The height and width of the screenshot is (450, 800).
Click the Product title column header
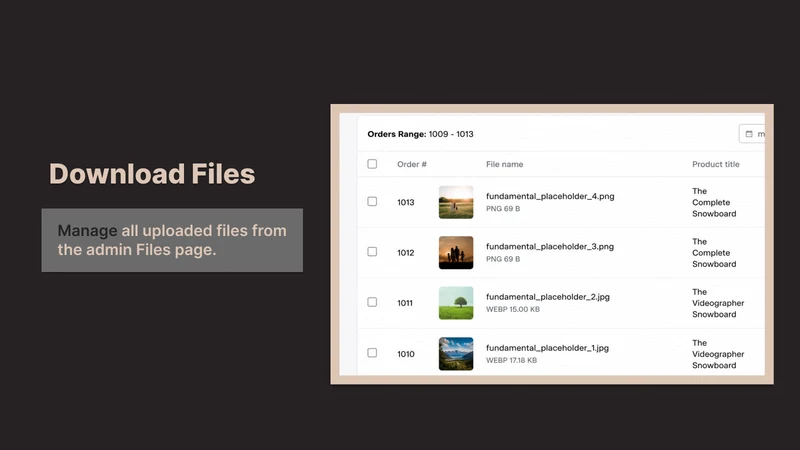pyautogui.click(x=715, y=164)
